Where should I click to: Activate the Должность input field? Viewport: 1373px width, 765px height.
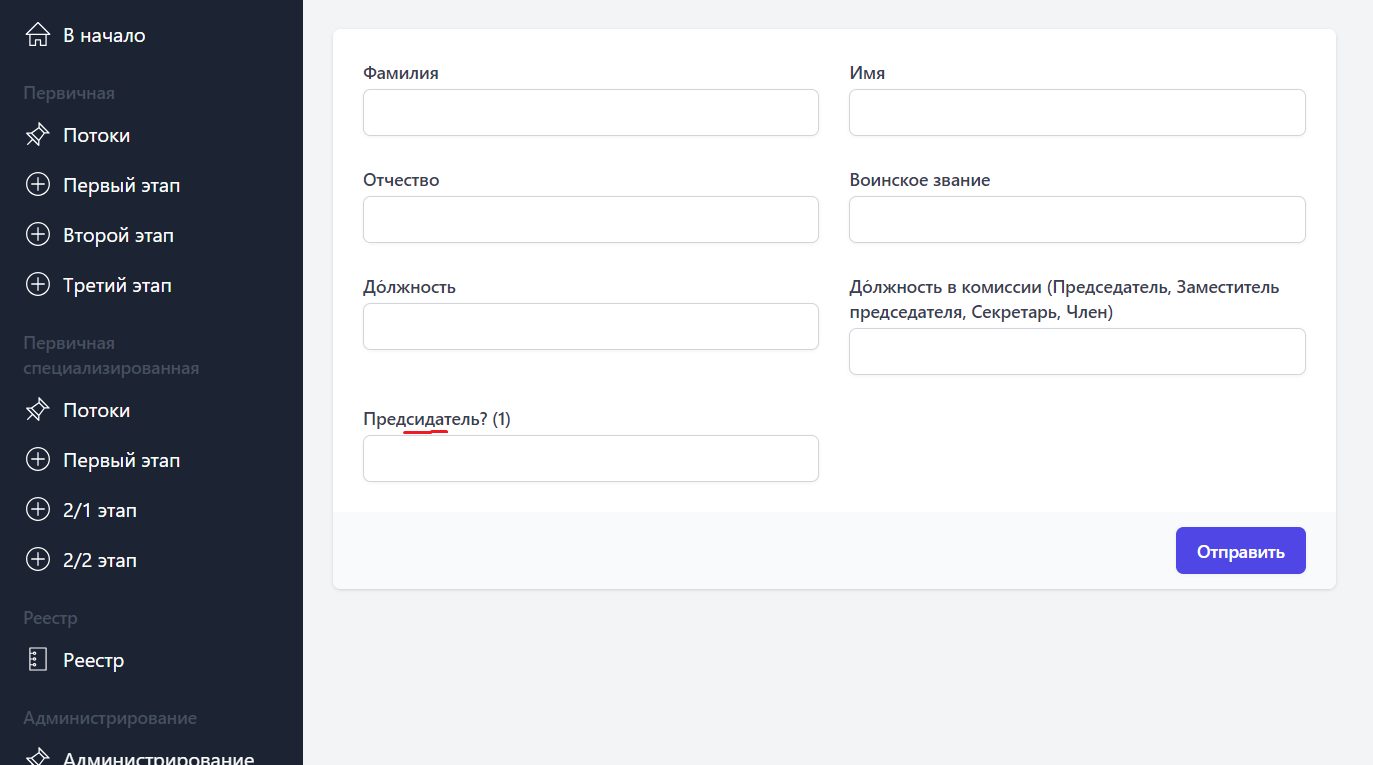(590, 327)
